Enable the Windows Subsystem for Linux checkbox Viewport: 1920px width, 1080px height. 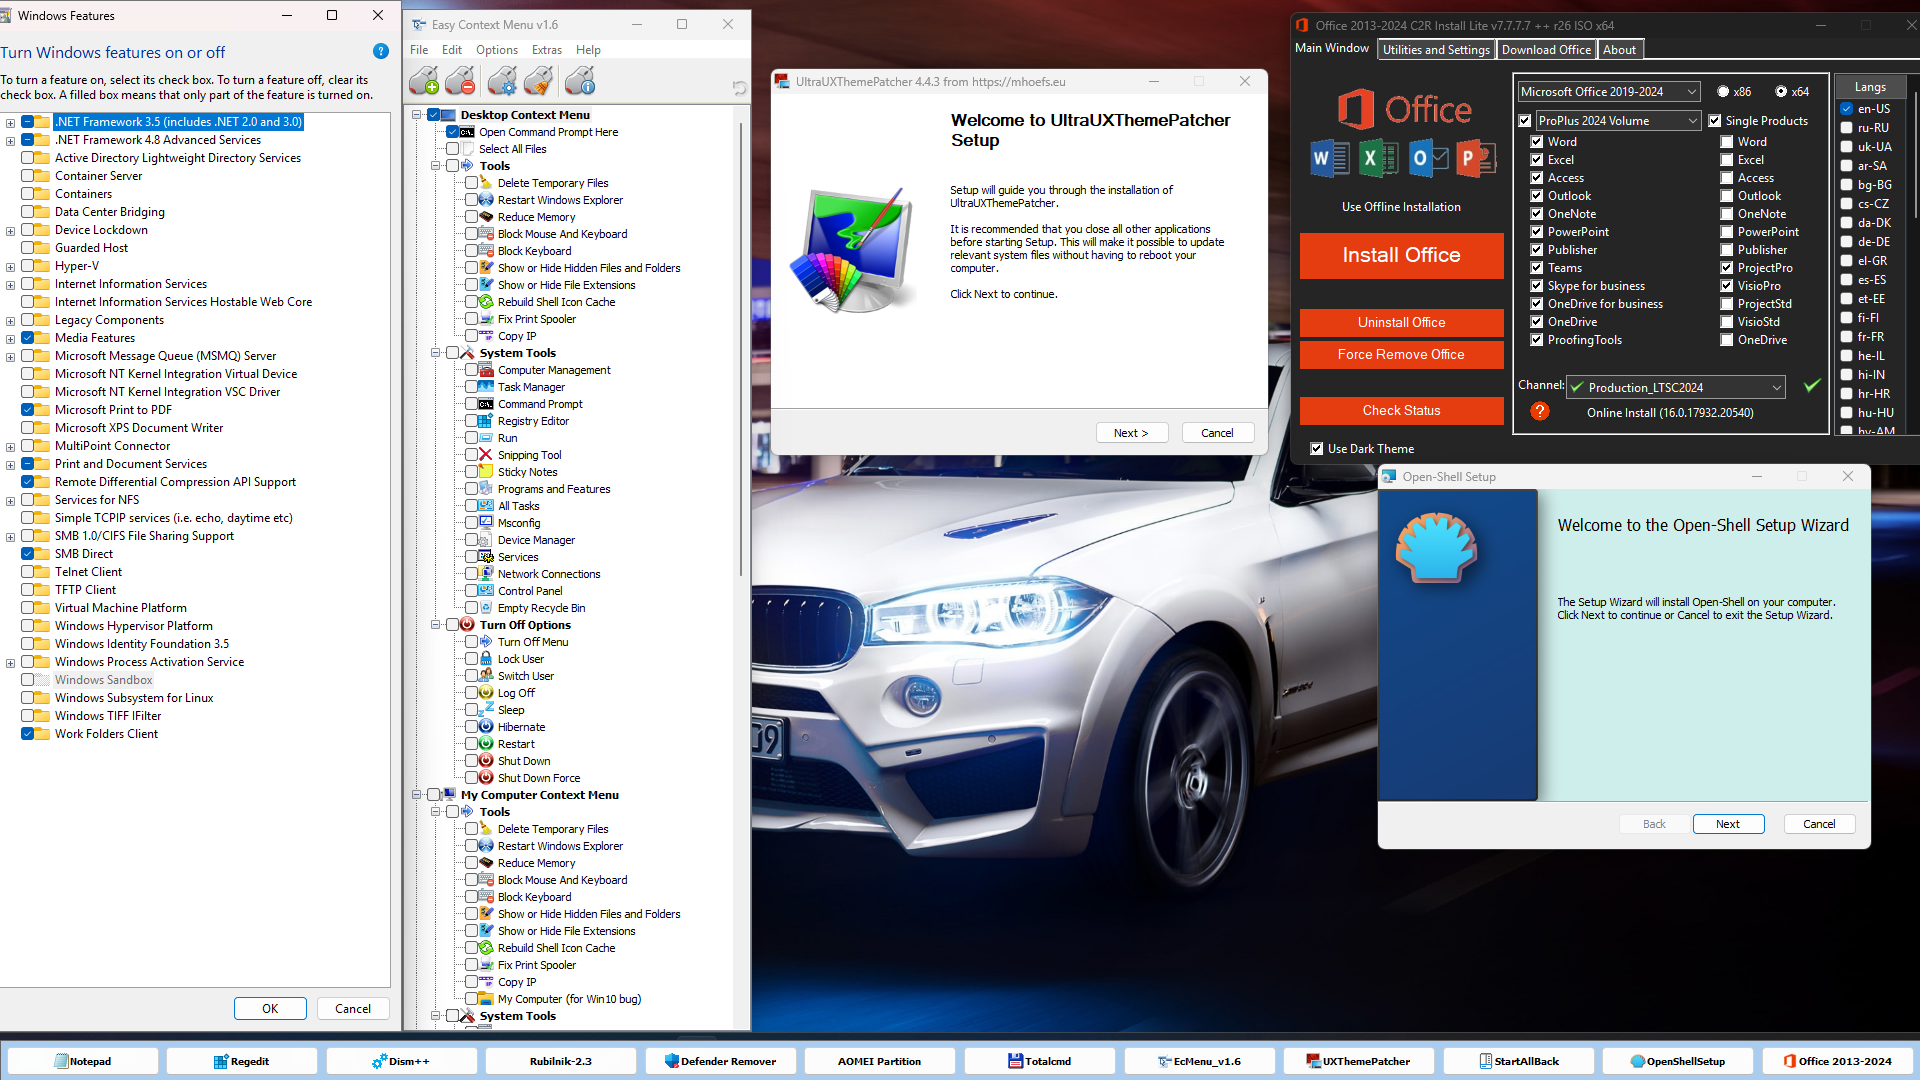point(28,698)
